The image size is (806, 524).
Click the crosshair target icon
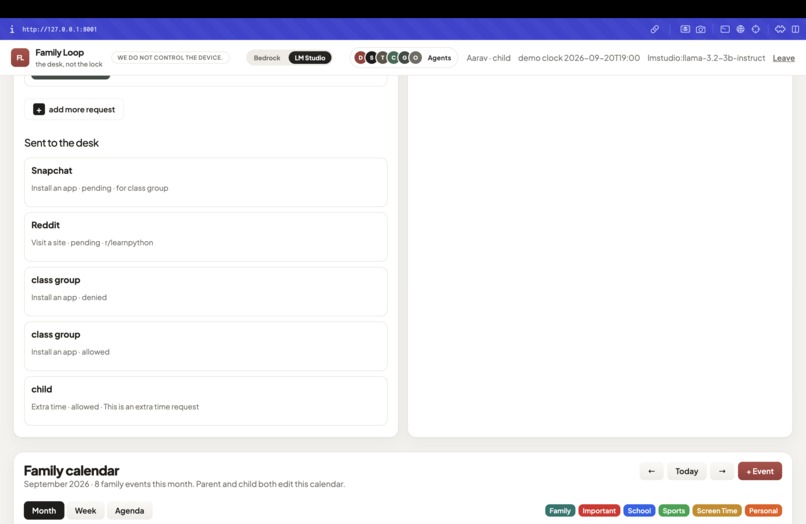[x=756, y=29]
